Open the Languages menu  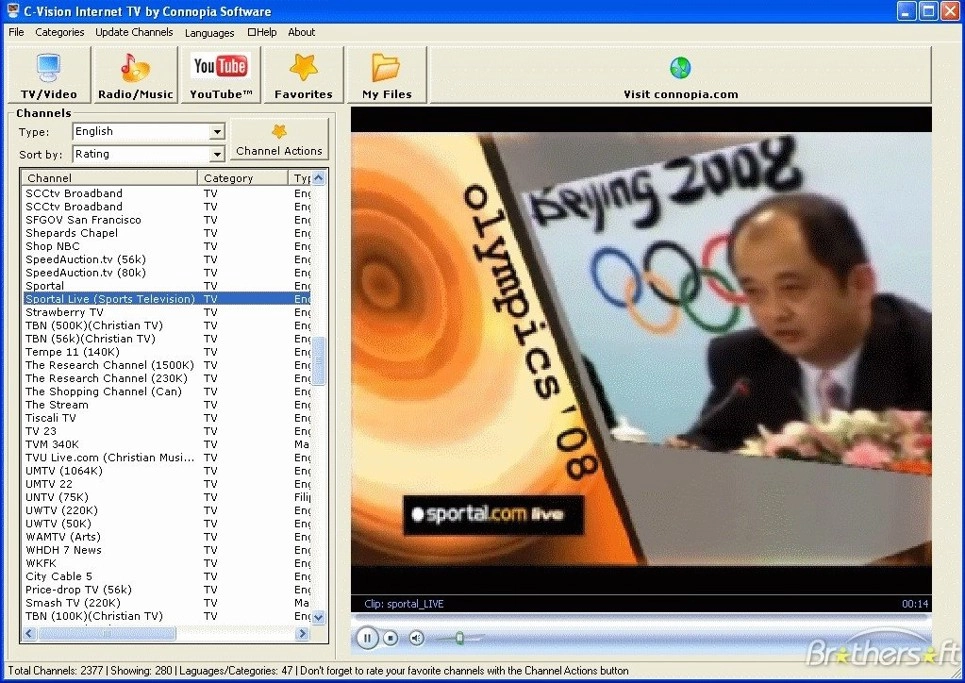point(209,33)
